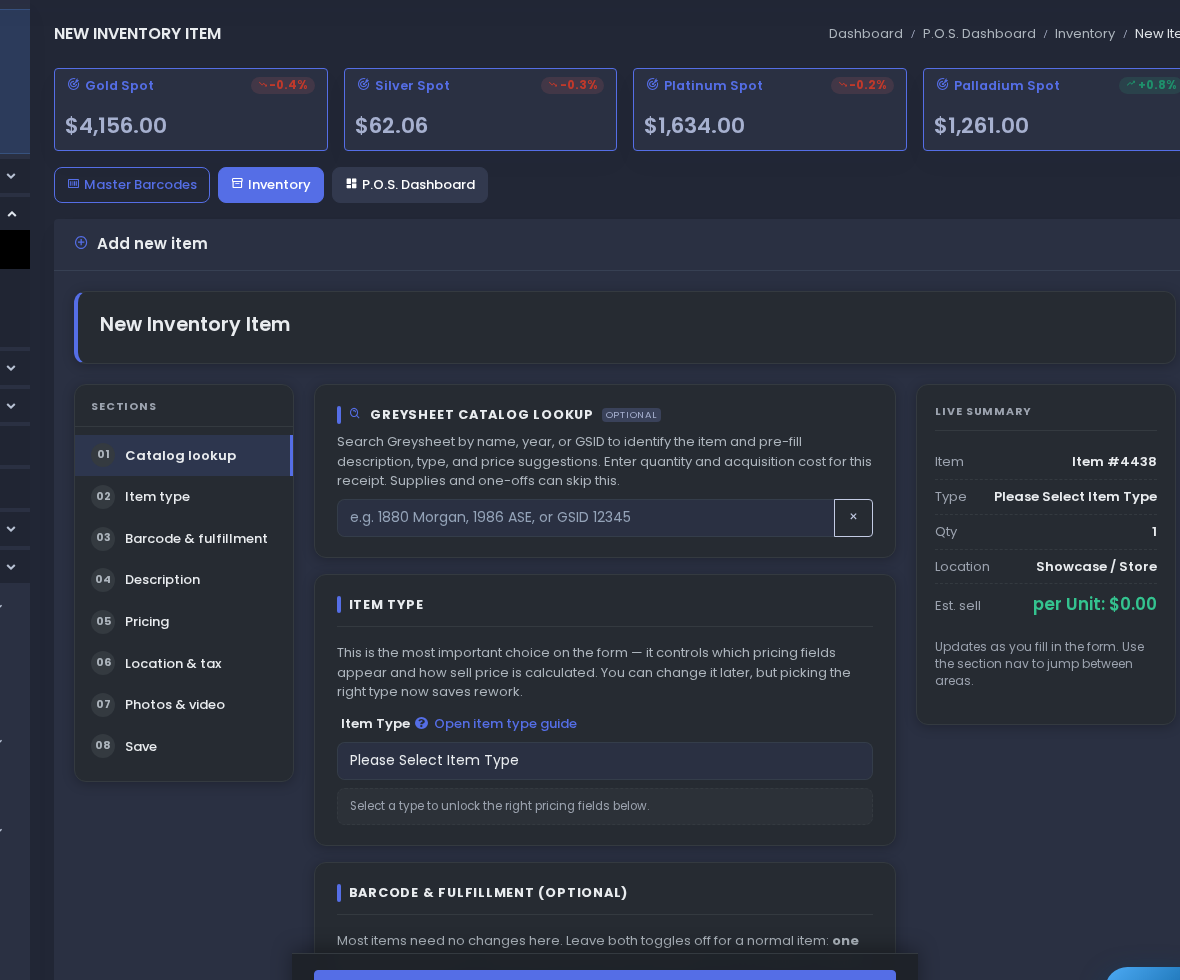The height and width of the screenshot is (980, 1180).
Task: Click the Inventory breadcrumb link
Action: [x=1084, y=34]
